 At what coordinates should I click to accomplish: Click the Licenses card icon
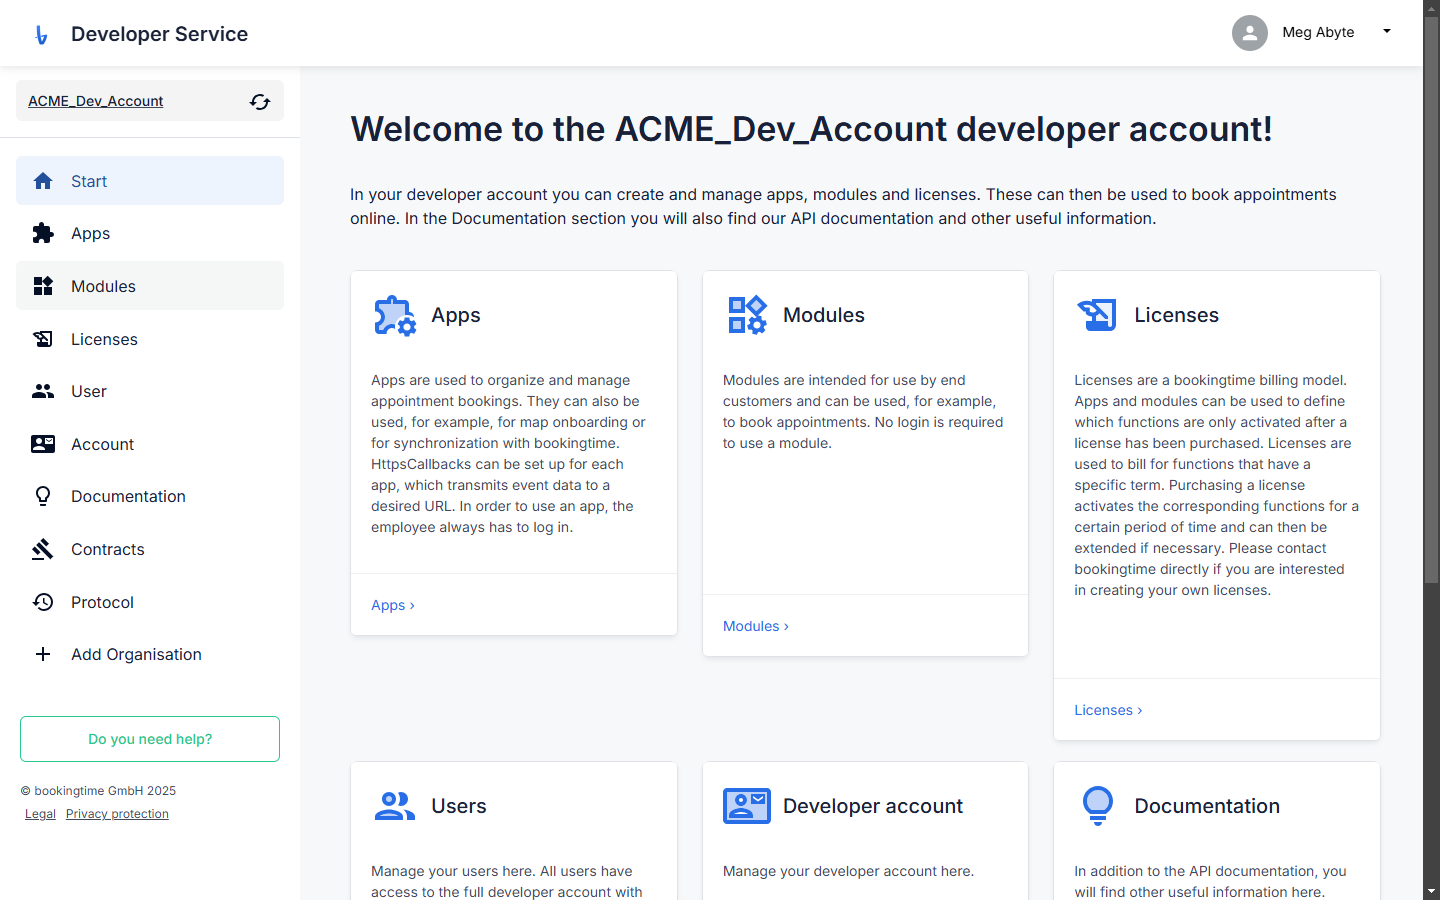[1097, 315]
